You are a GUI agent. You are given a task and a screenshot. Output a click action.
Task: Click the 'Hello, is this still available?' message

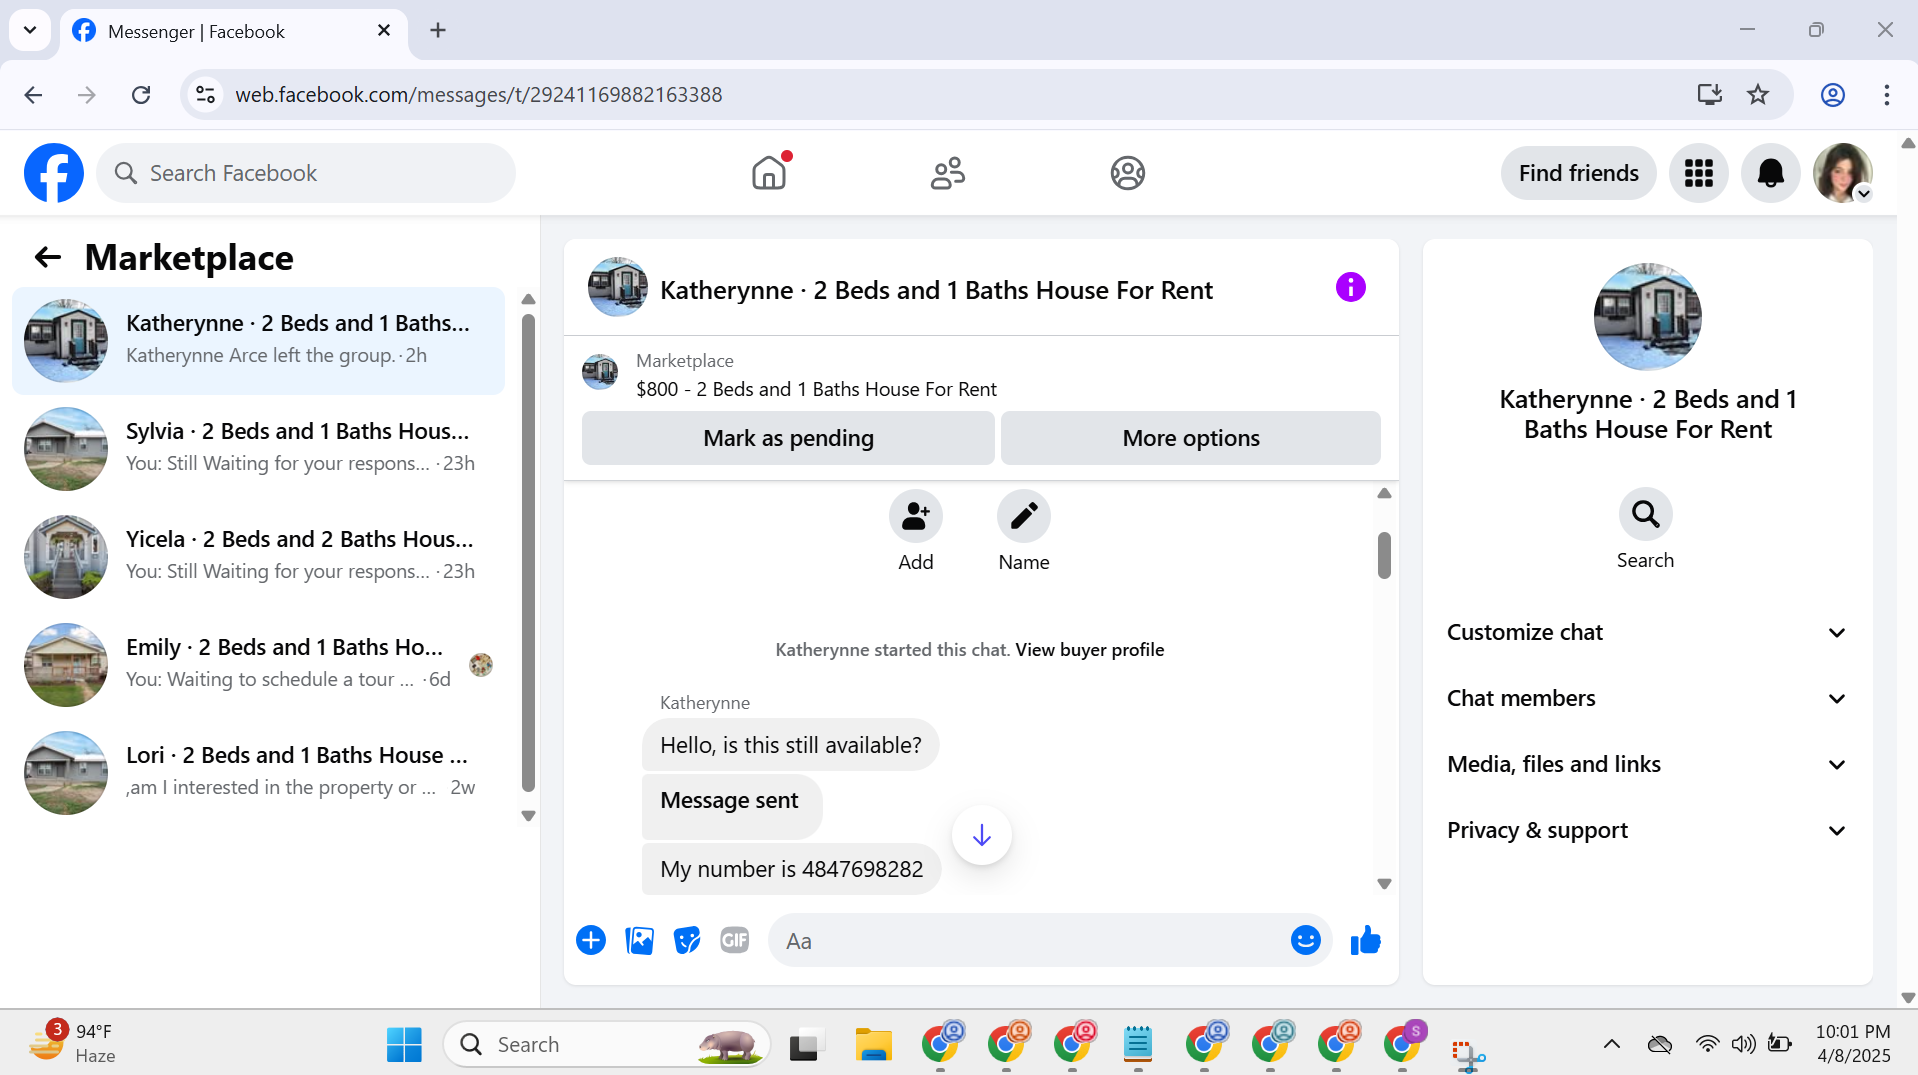pos(790,745)
